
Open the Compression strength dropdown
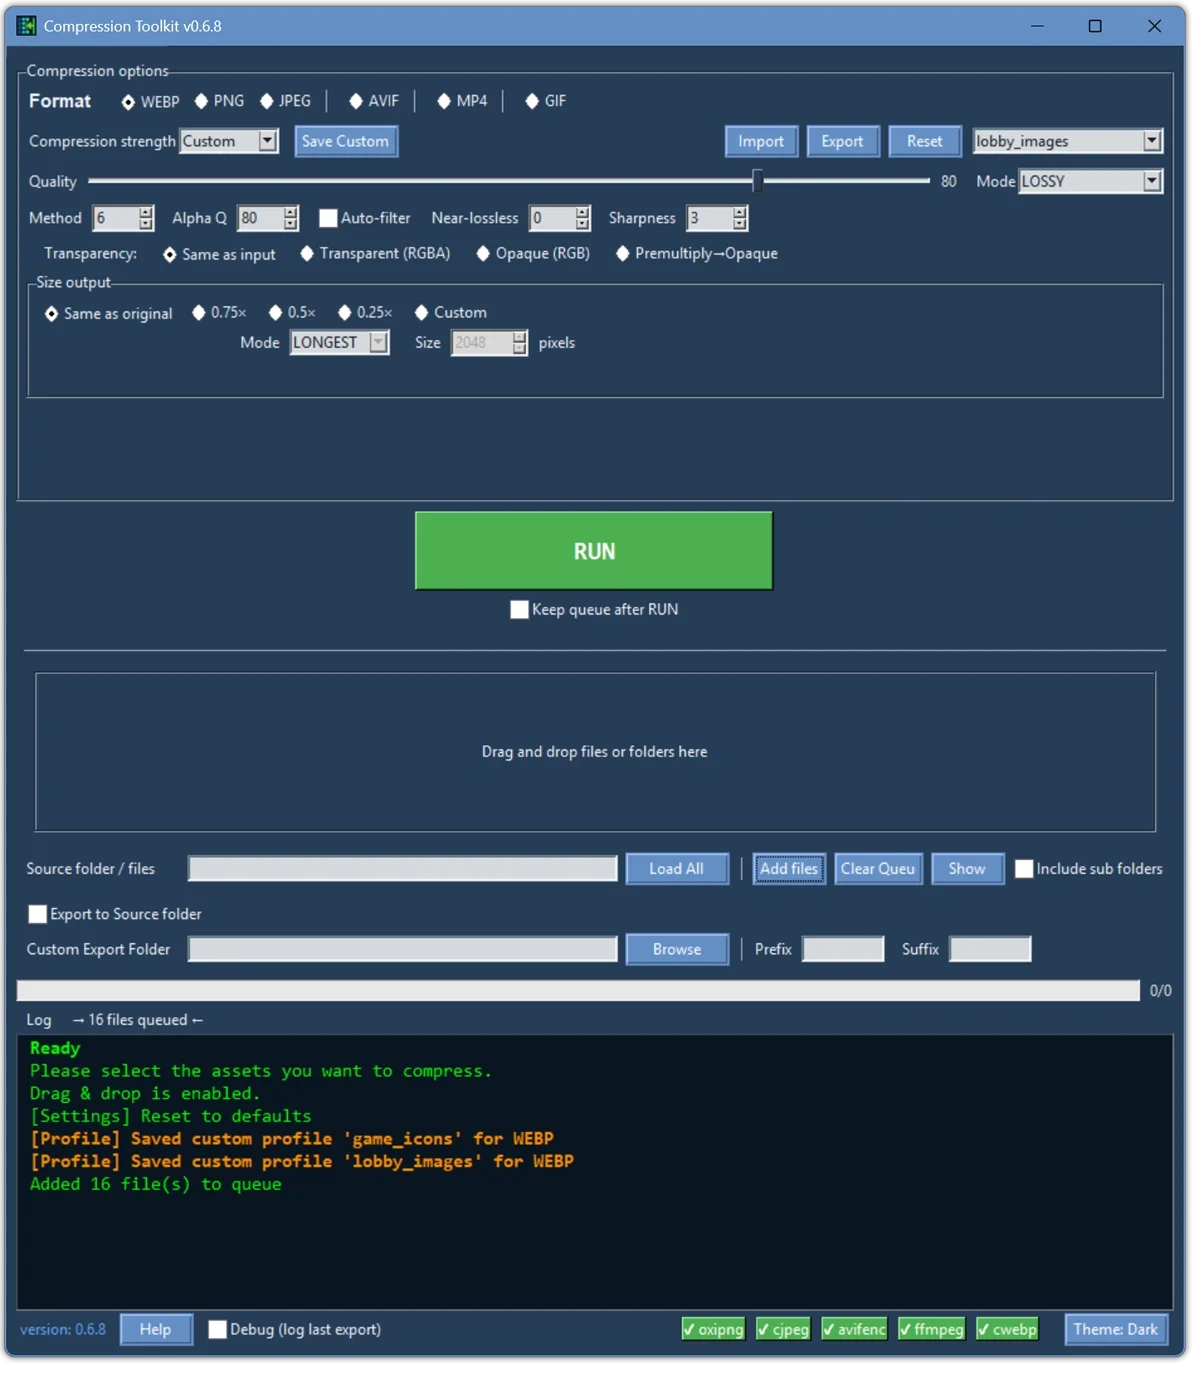[x=267, y=141]
